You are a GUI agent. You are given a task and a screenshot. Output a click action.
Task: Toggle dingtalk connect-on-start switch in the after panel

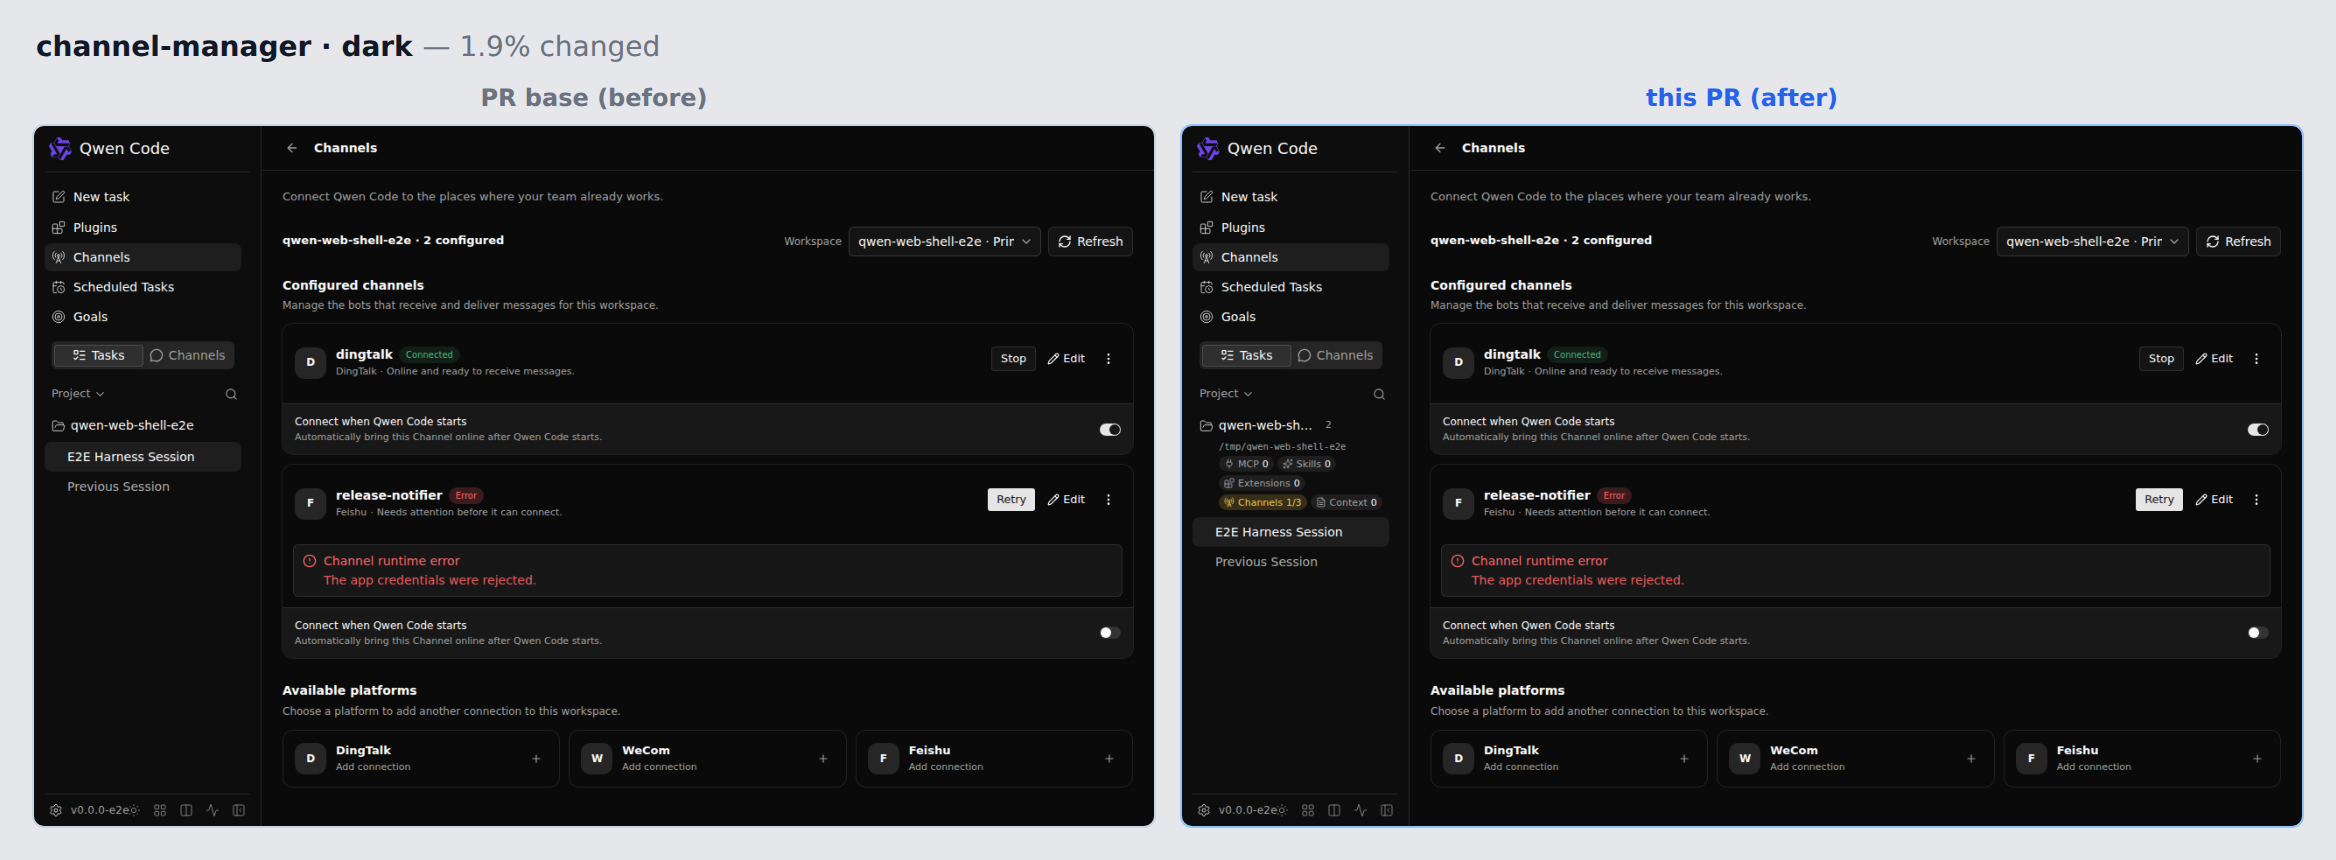[x=2258, y=430]
